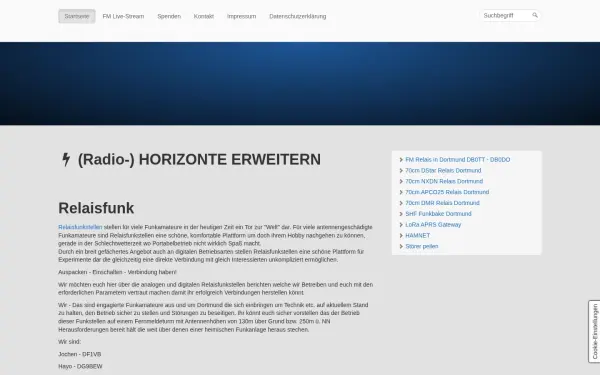The image size is (600, 375).
Task: Click the line Auspacken - Einschalten - Verbindung haben!
Action: [117, 272]
